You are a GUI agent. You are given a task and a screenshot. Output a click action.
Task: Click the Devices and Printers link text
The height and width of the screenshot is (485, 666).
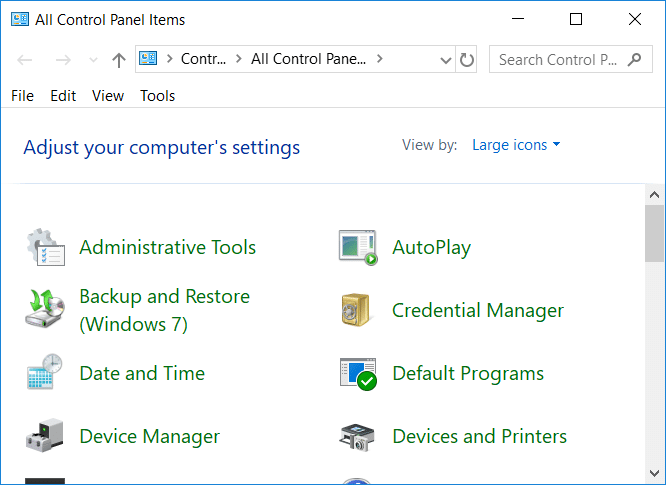point(479,436)
